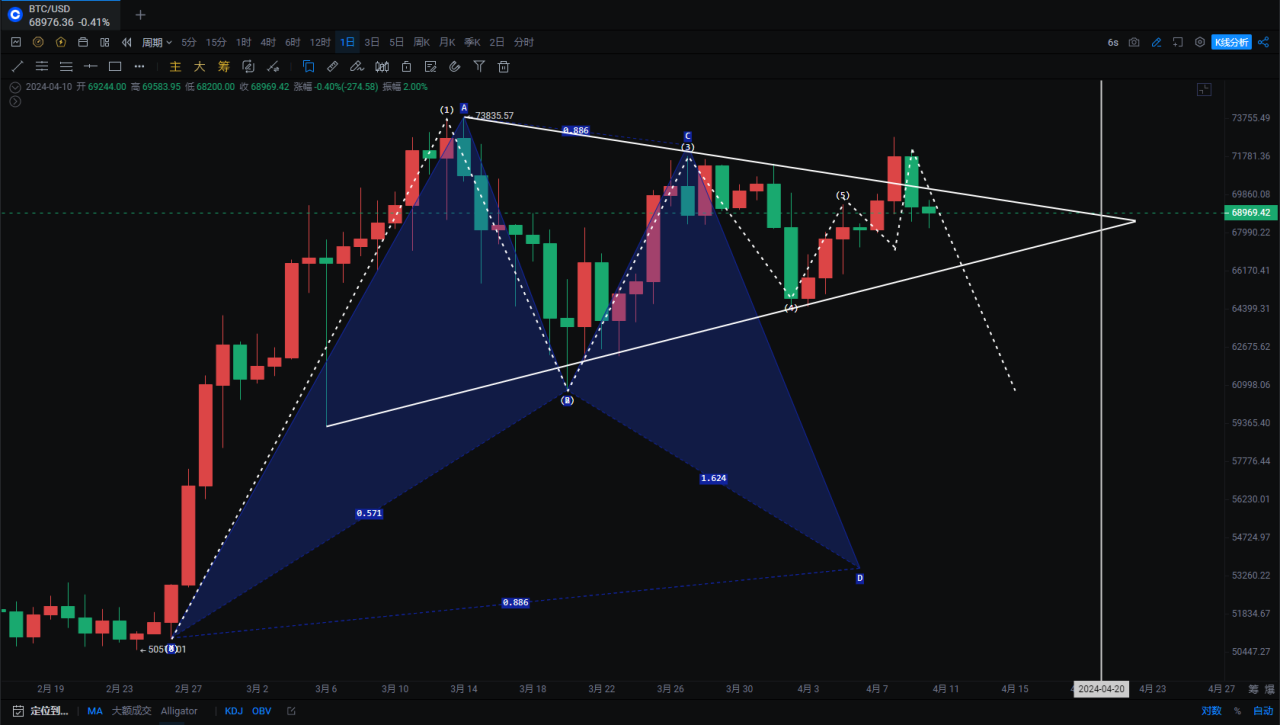Click the 1.624 ratio label
Image resolution: width=1280 pixels, height=725 pixels.
coord(713,478)
